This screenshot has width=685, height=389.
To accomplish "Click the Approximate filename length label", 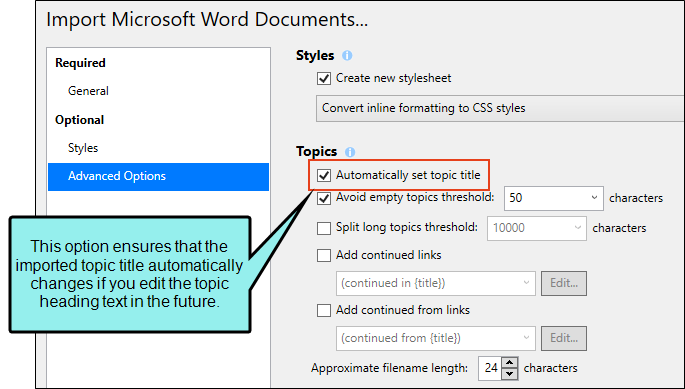I will (x=389, y=368).
